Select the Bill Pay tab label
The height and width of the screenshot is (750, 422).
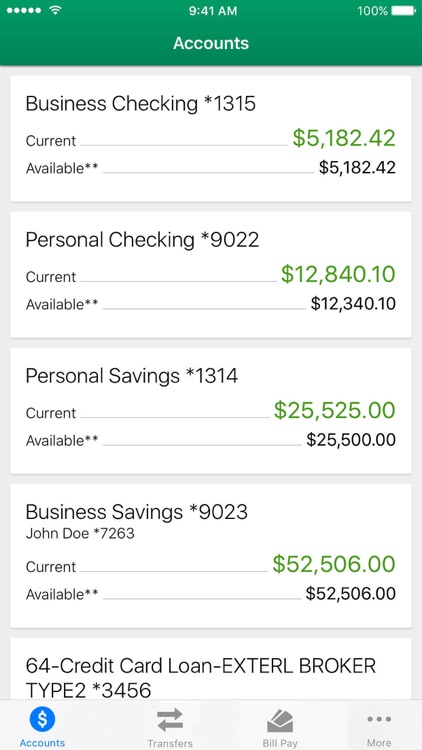[280, 743]
